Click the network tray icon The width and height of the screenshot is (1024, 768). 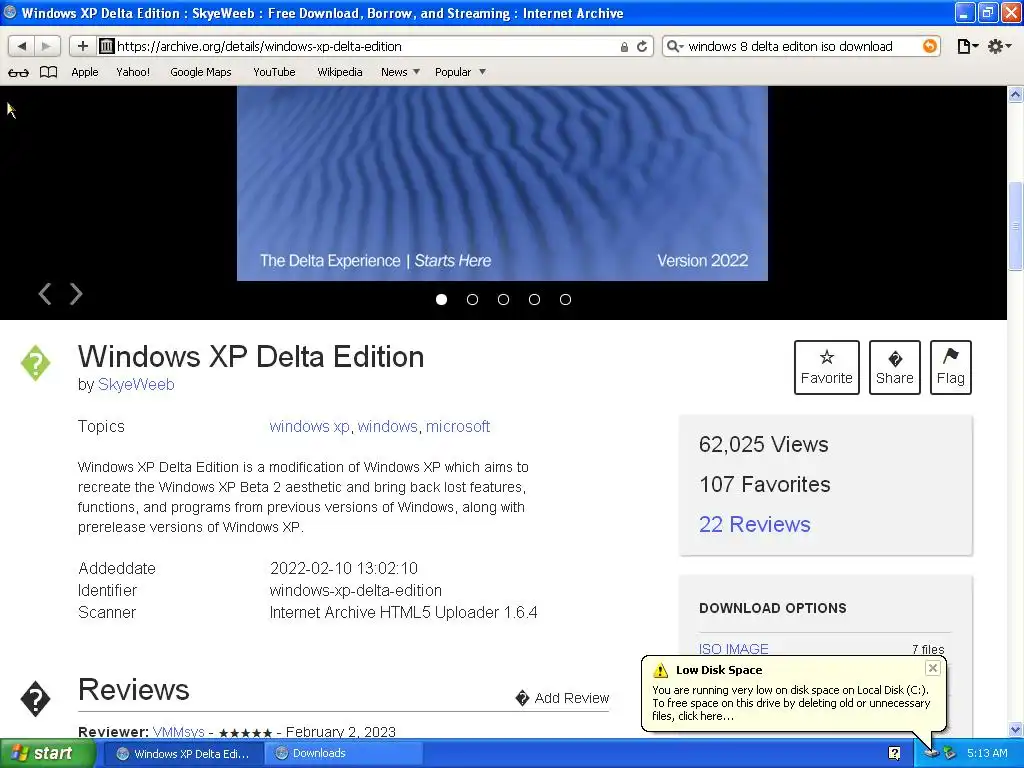pos(949,754)
